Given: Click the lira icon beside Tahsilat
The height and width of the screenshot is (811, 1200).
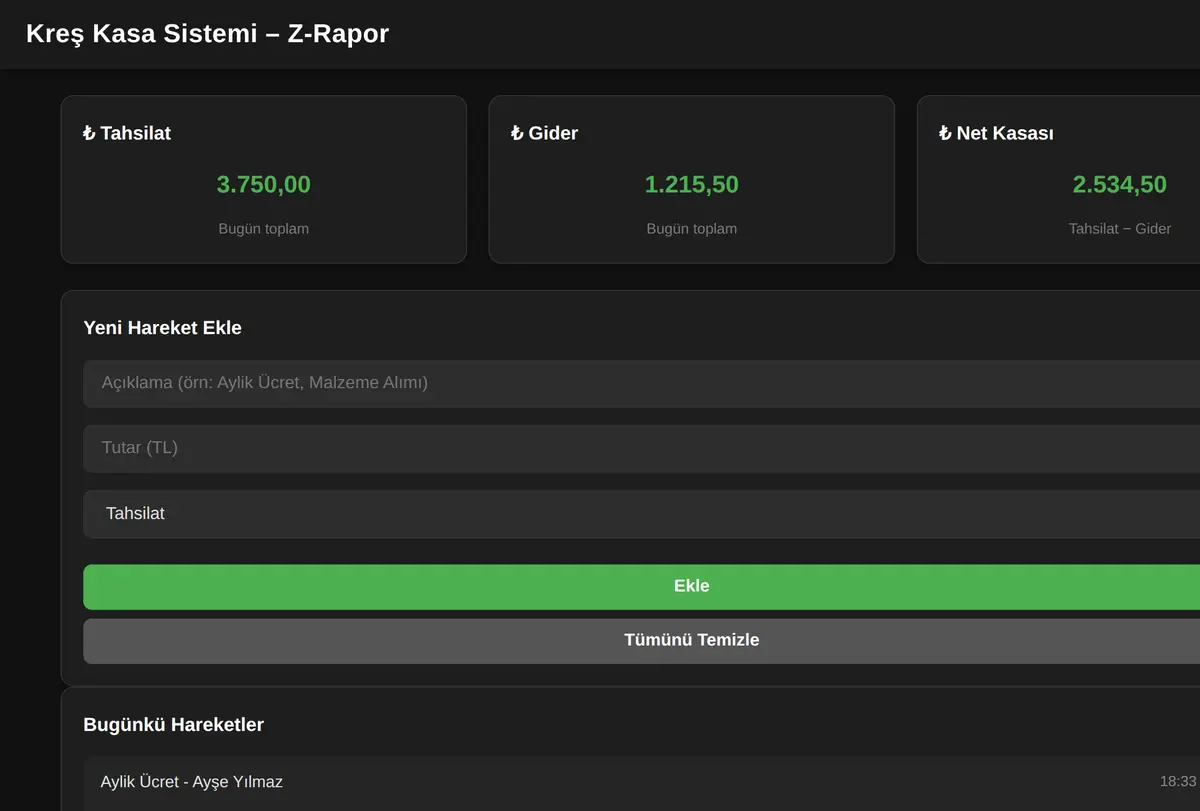Looking at the screenshot, I should [89, 133].
